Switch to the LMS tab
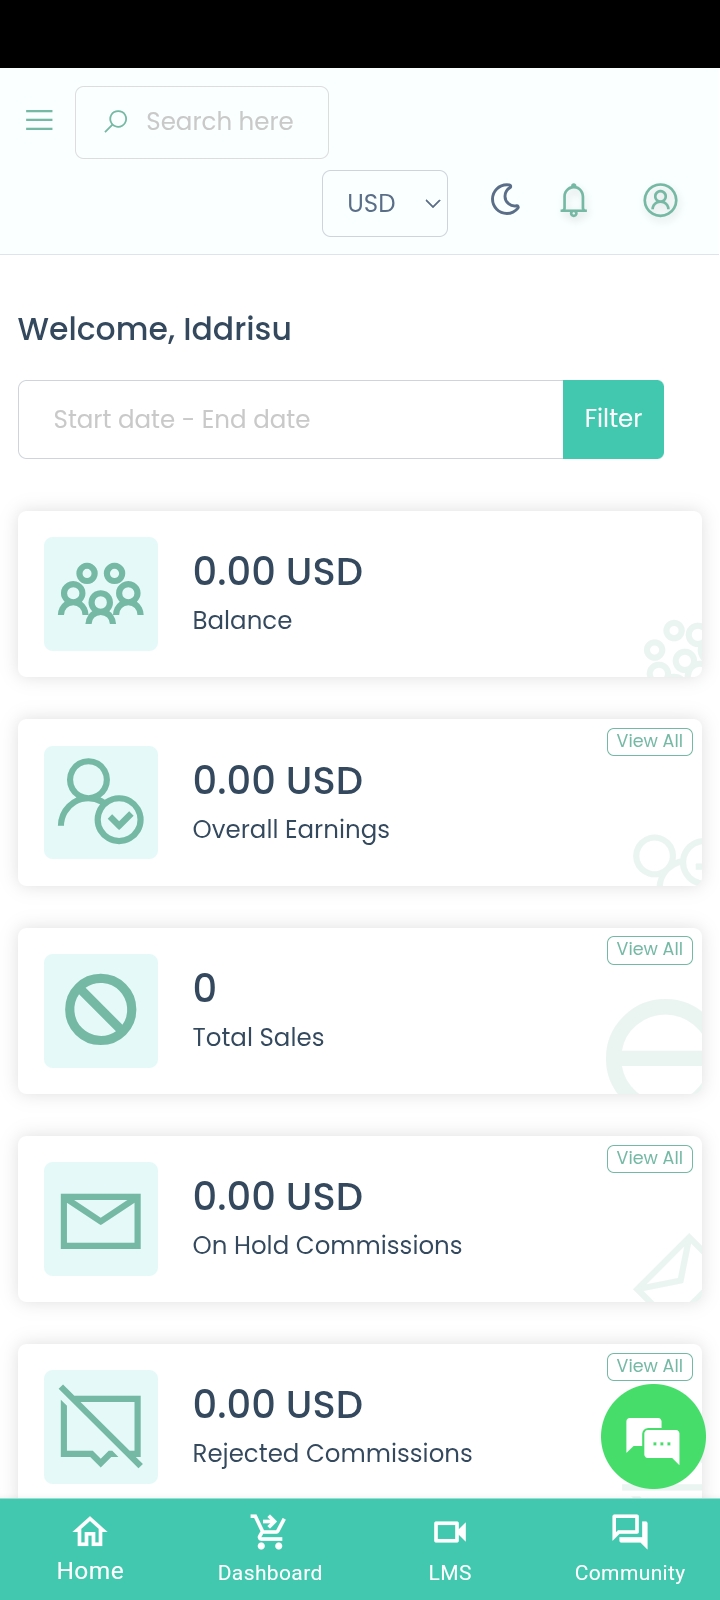Image resolution: width=720 pixels, height=1600 pixels. tap(450, 1550)
